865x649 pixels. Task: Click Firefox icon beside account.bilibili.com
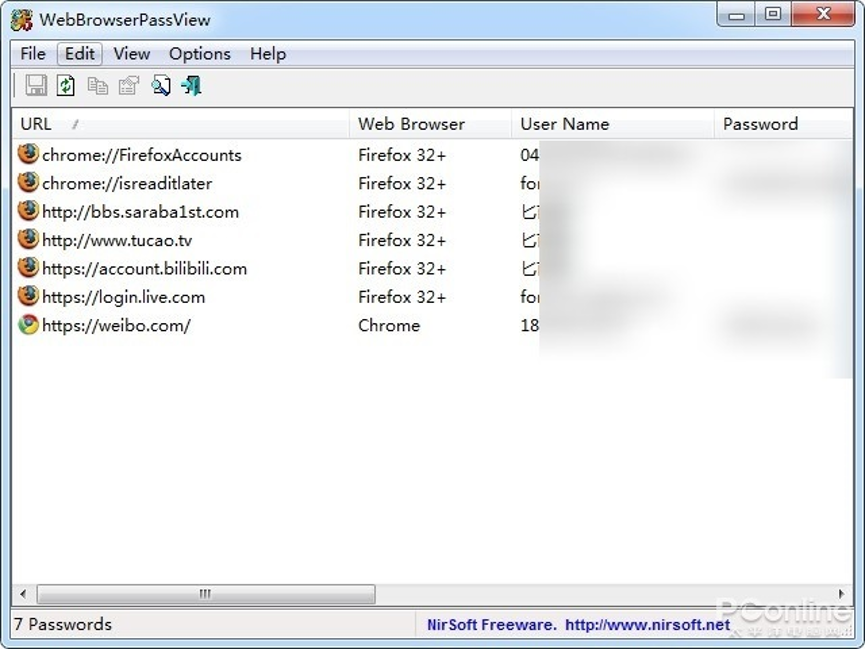[28, 268]
